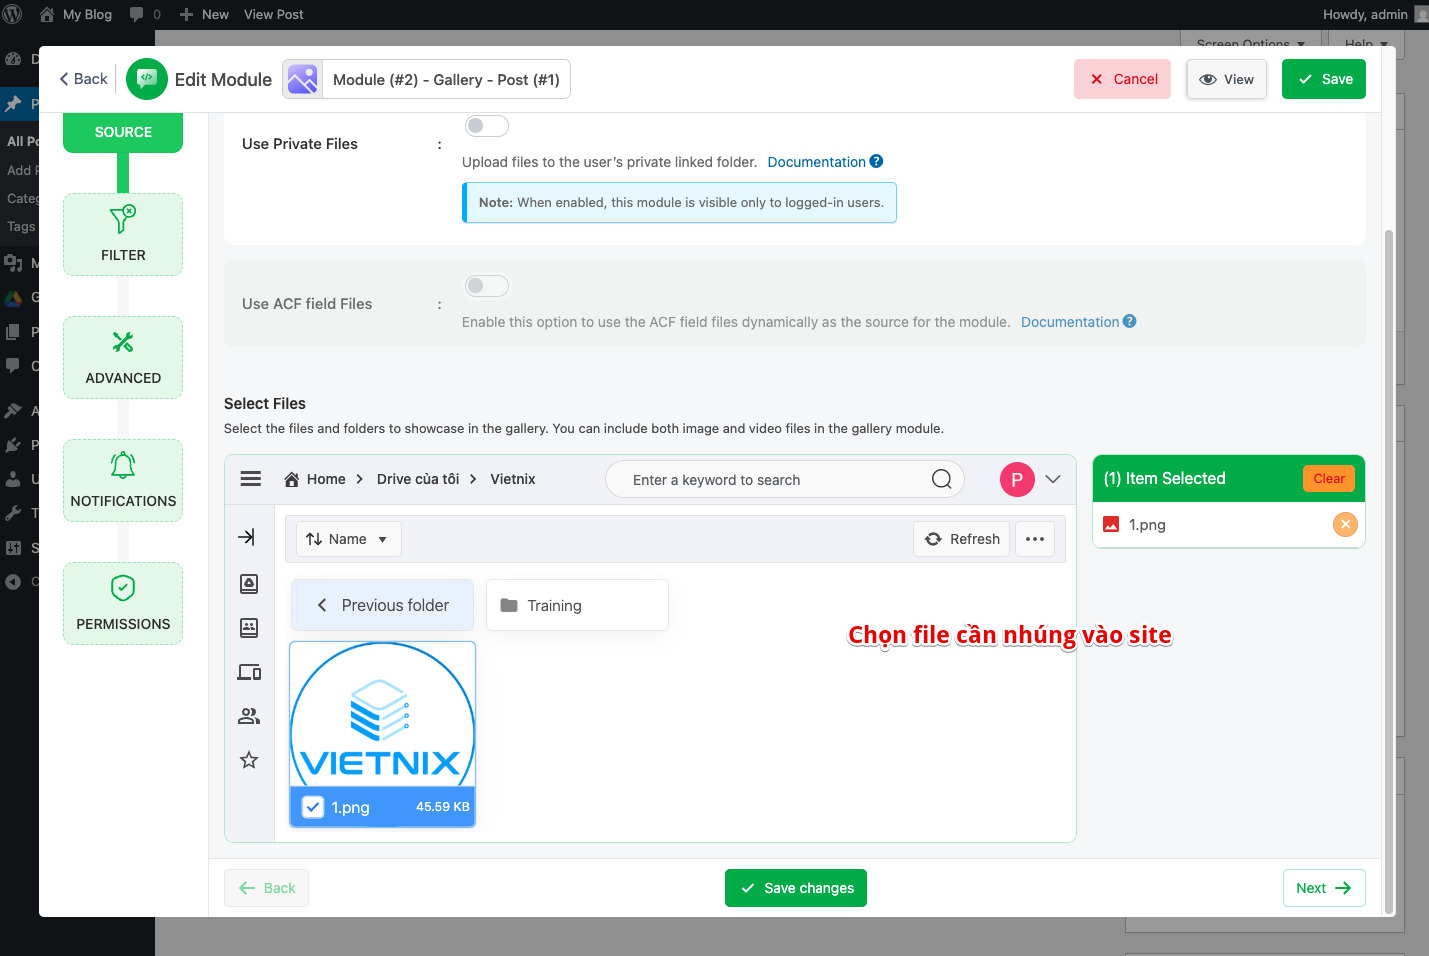The width and height of the screenshot is (1429, 956).
Task: Open the Advanced tools step
Action: 123,357
